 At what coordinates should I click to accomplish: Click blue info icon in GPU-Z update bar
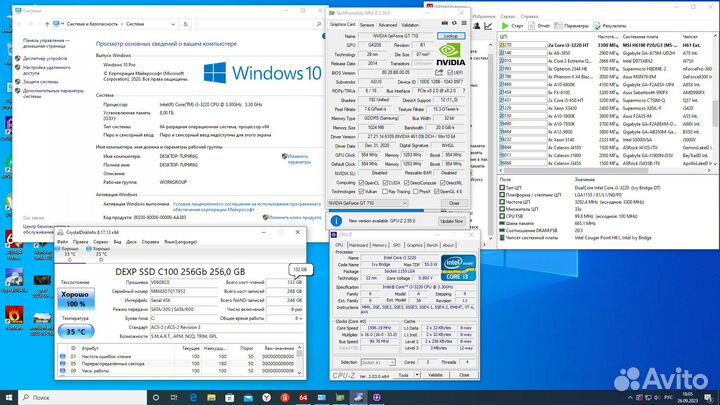(x=336, y=221)
